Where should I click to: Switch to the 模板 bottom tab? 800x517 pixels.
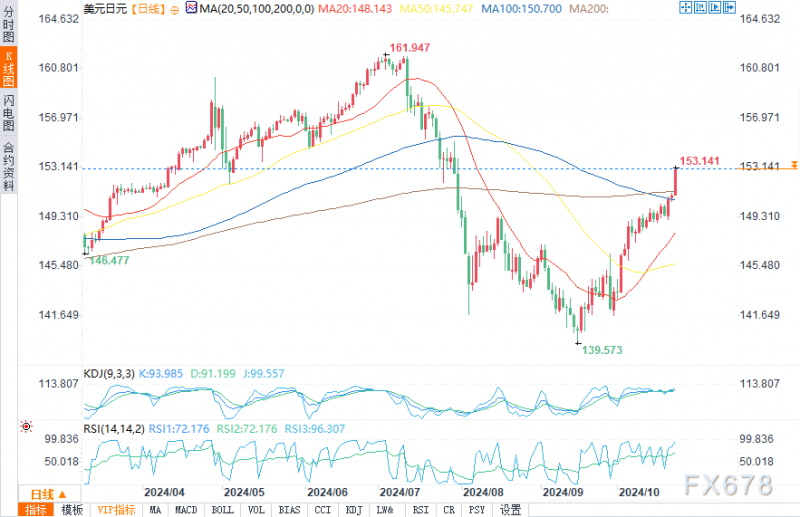tap(72, 510)
